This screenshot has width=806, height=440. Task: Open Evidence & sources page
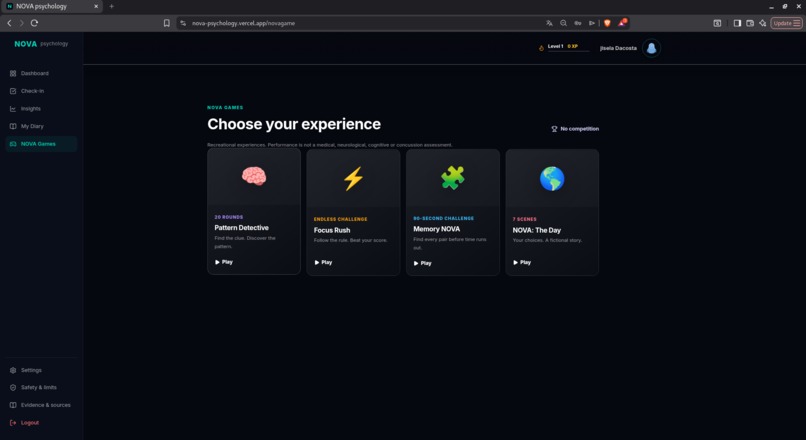coord(41,405)
